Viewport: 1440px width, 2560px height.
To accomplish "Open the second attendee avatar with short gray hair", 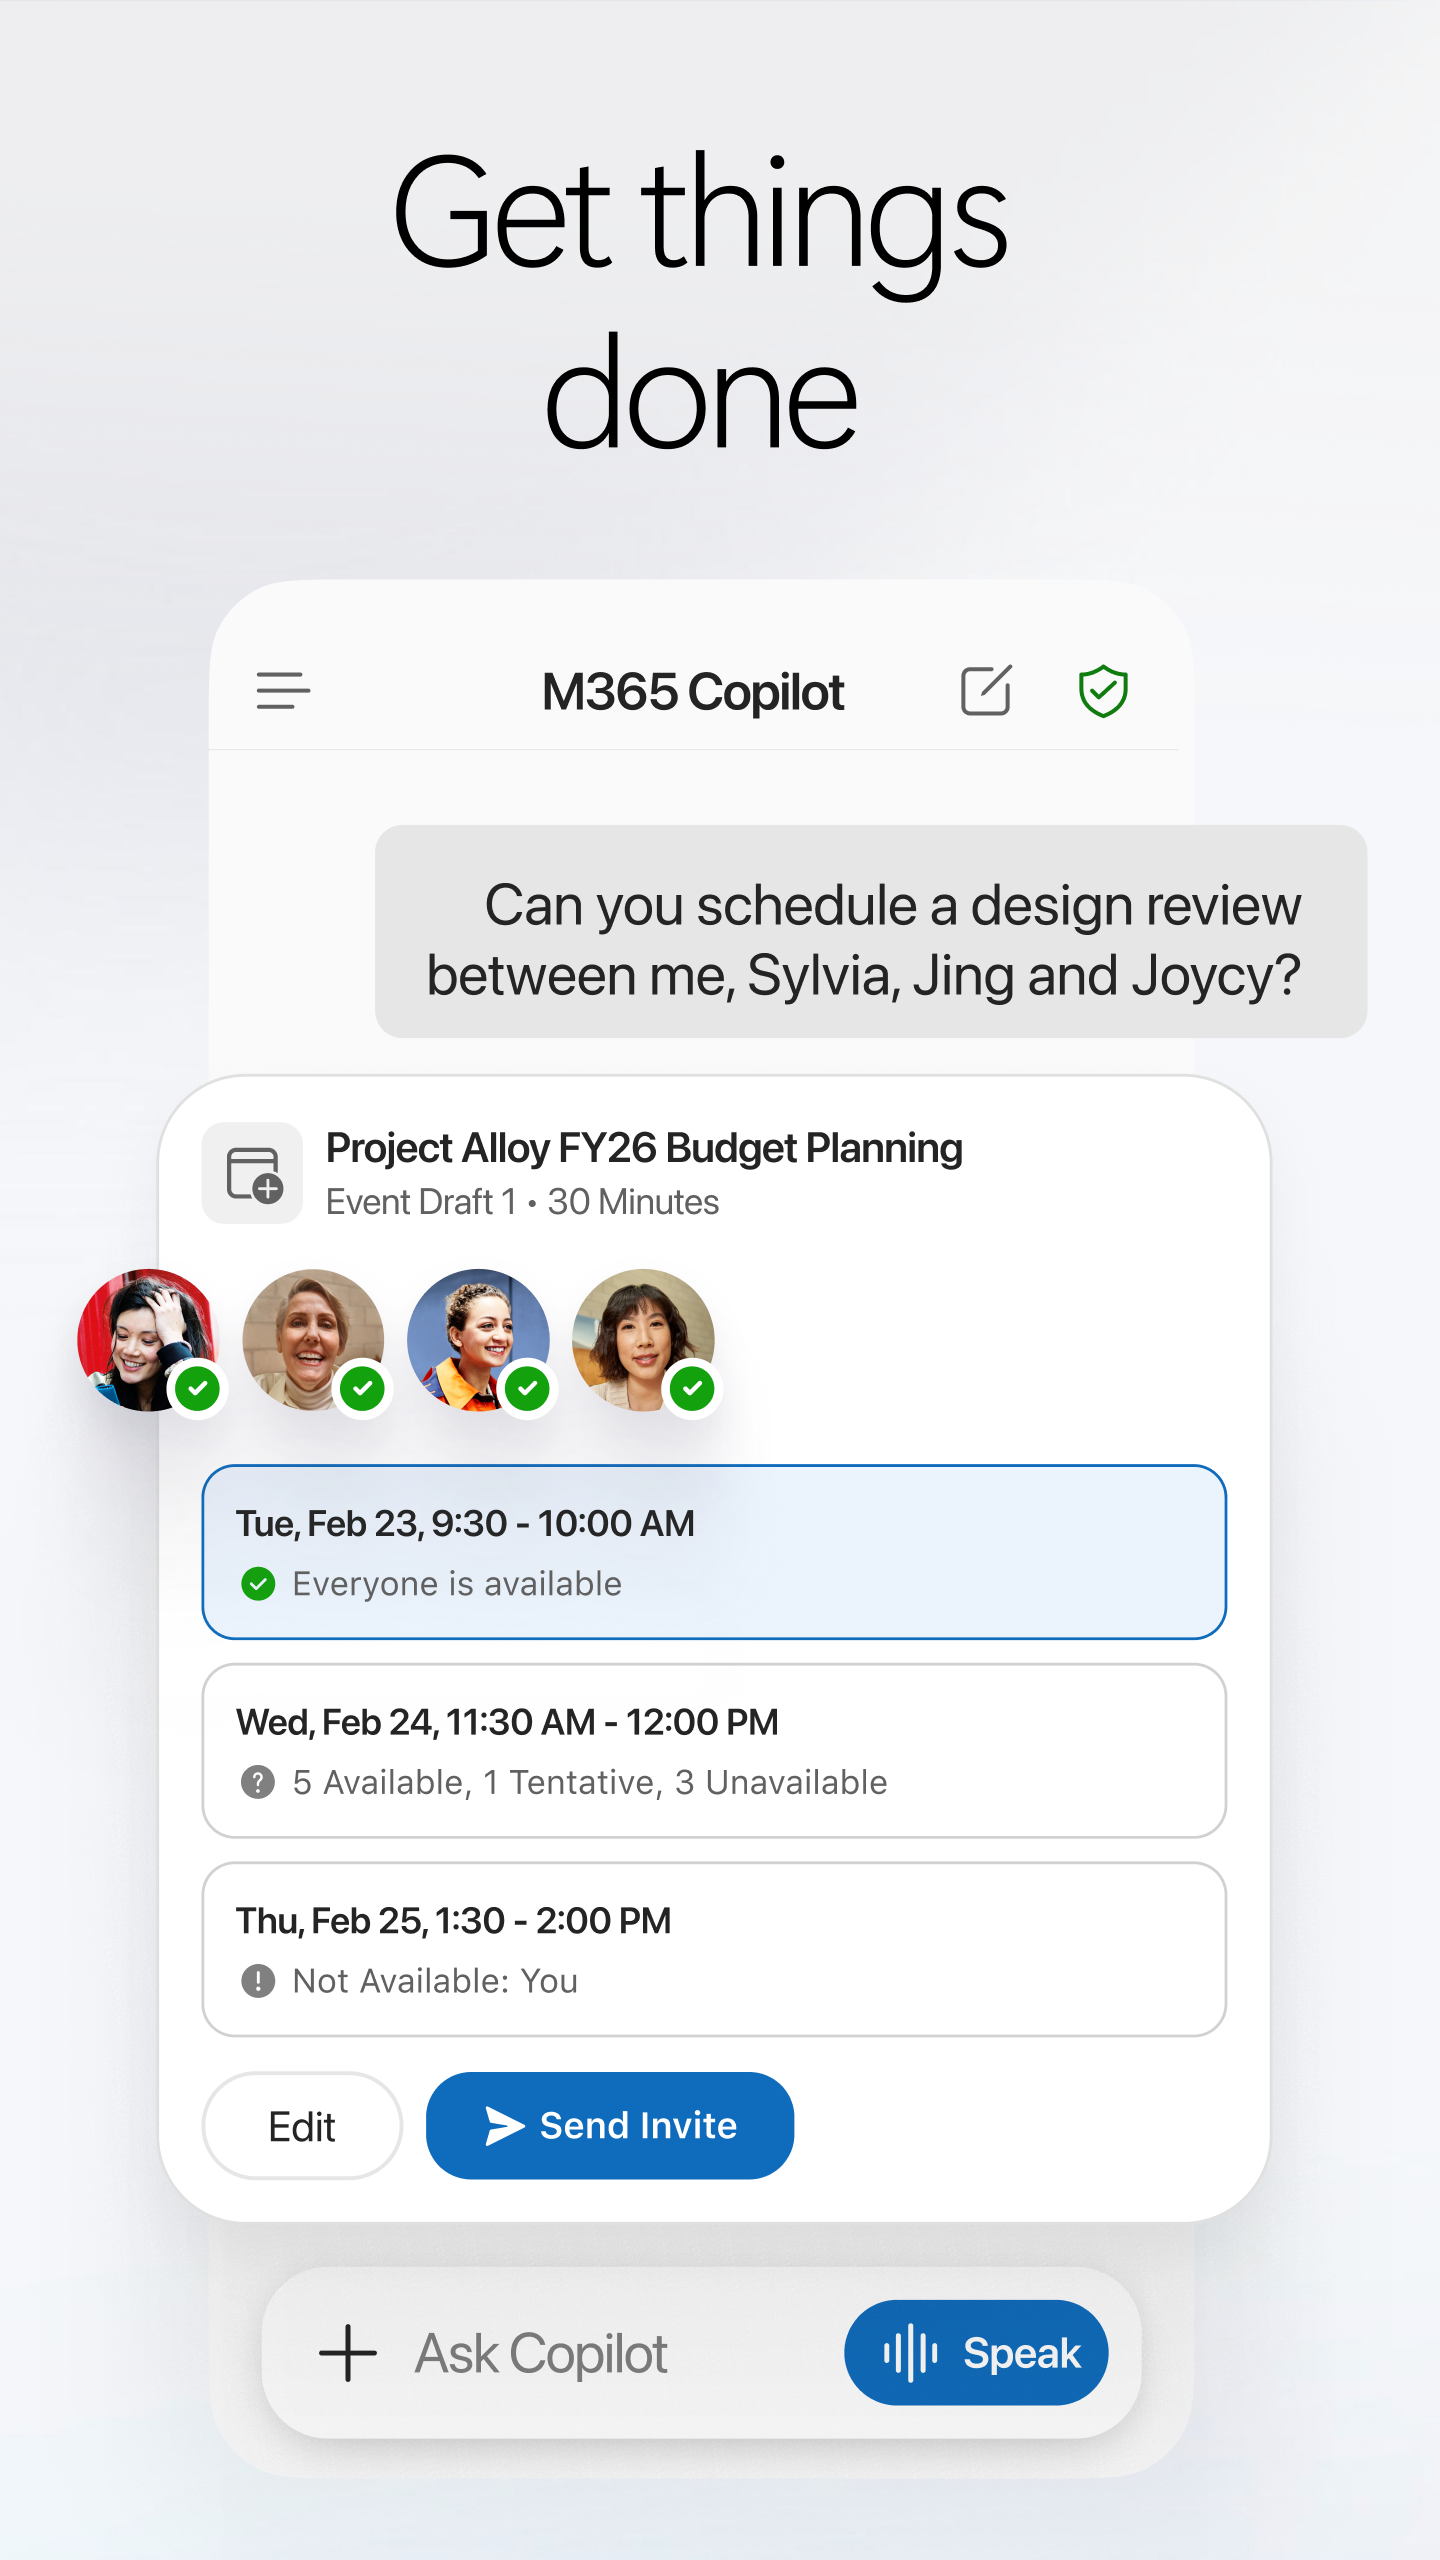I will point(314,1340).
